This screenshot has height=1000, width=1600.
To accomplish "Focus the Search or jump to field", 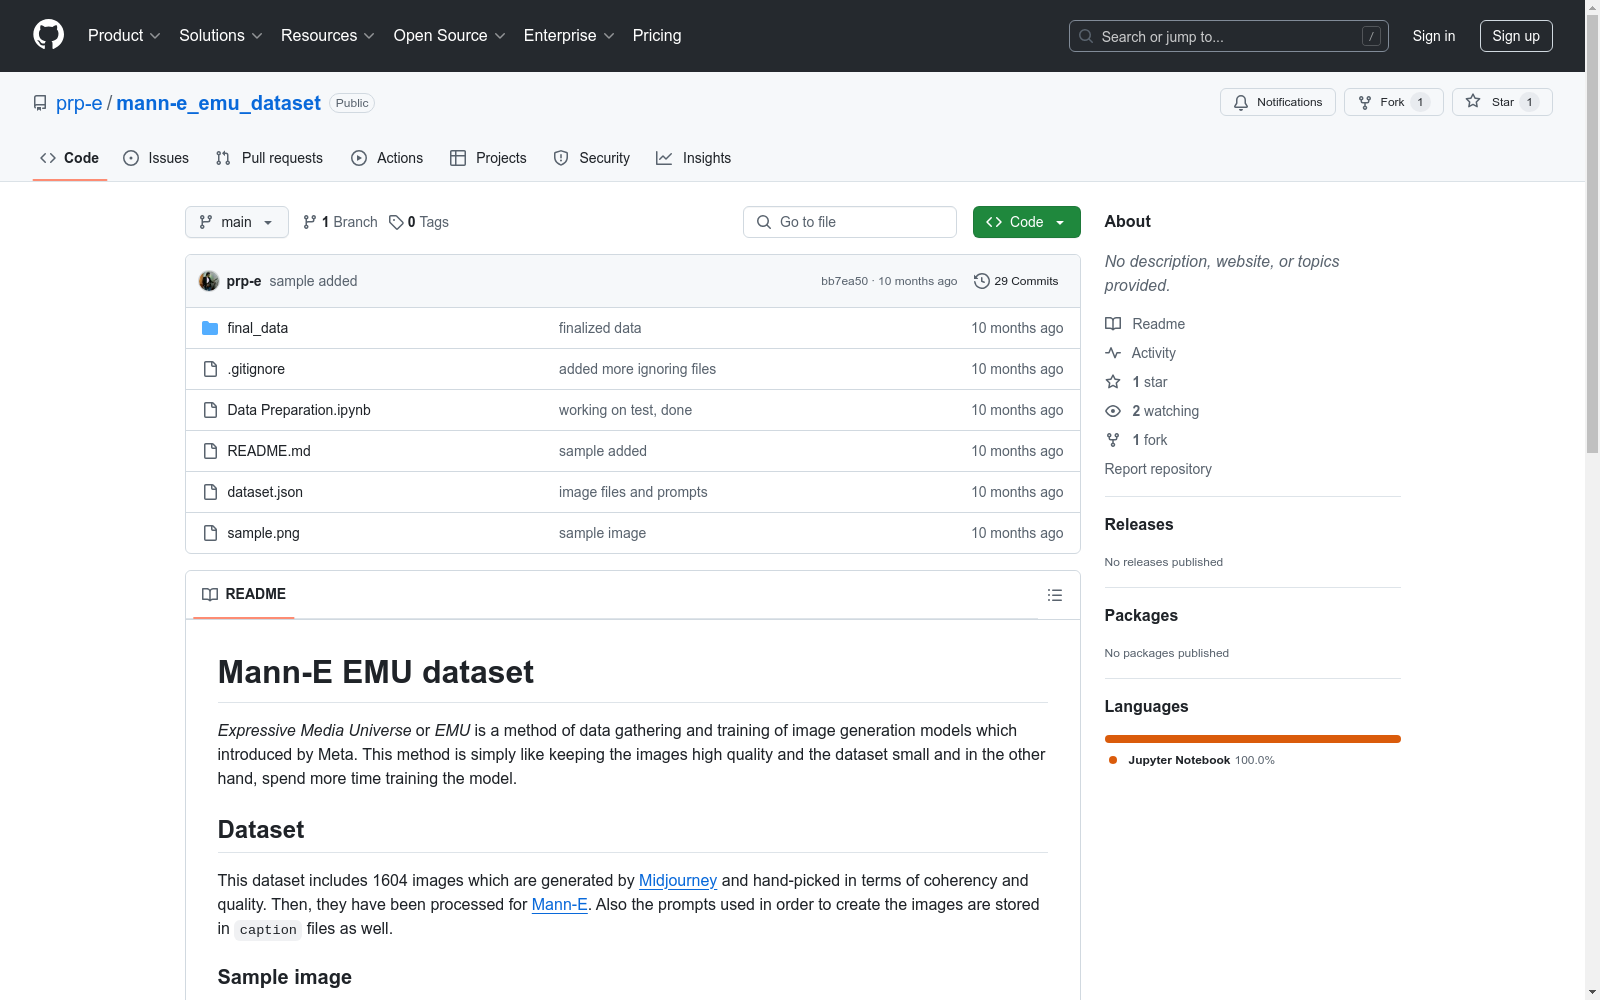I will (x=1229, y=36).
